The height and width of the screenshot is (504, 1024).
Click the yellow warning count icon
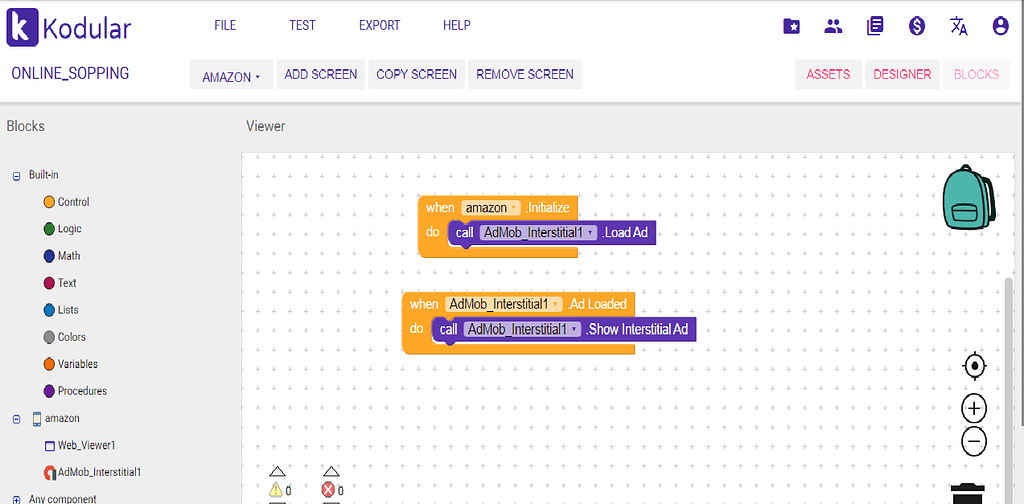tap(276, 490)
